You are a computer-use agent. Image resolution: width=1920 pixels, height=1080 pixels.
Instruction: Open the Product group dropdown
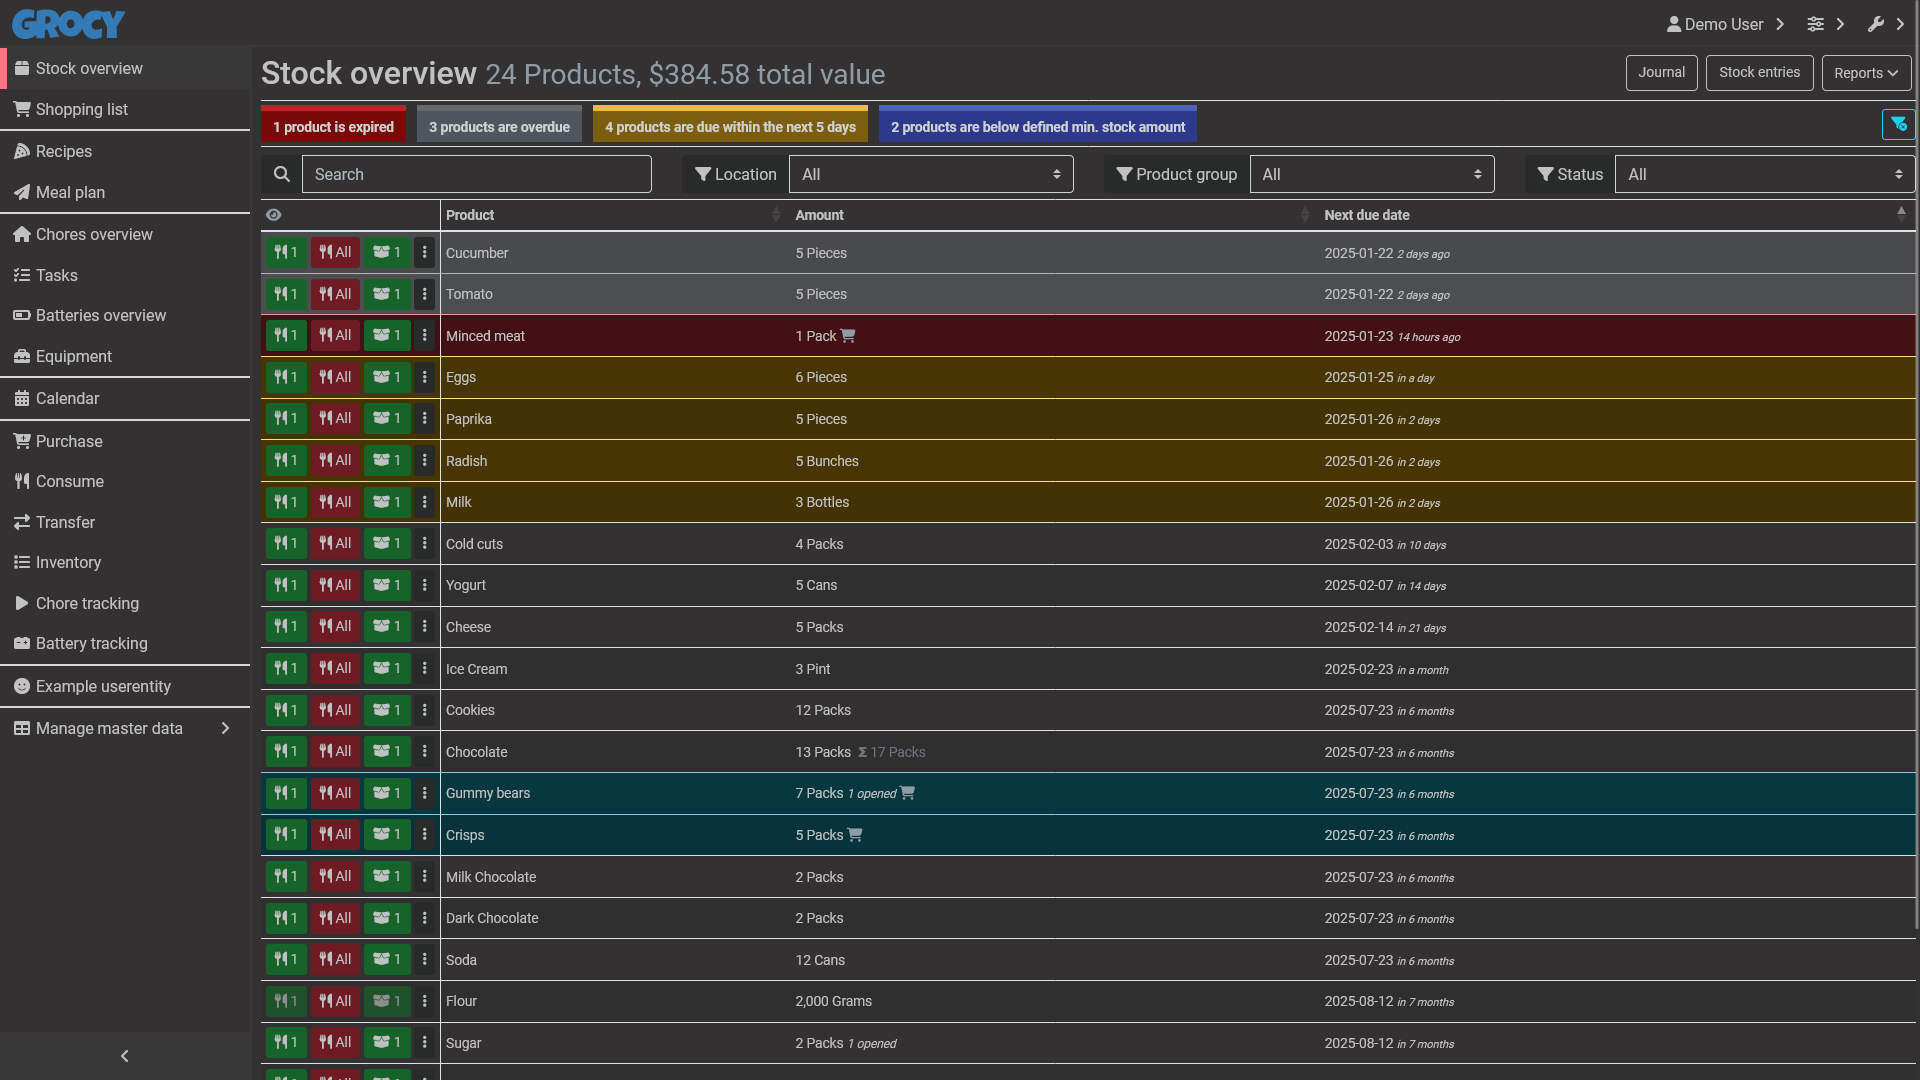1371,174
